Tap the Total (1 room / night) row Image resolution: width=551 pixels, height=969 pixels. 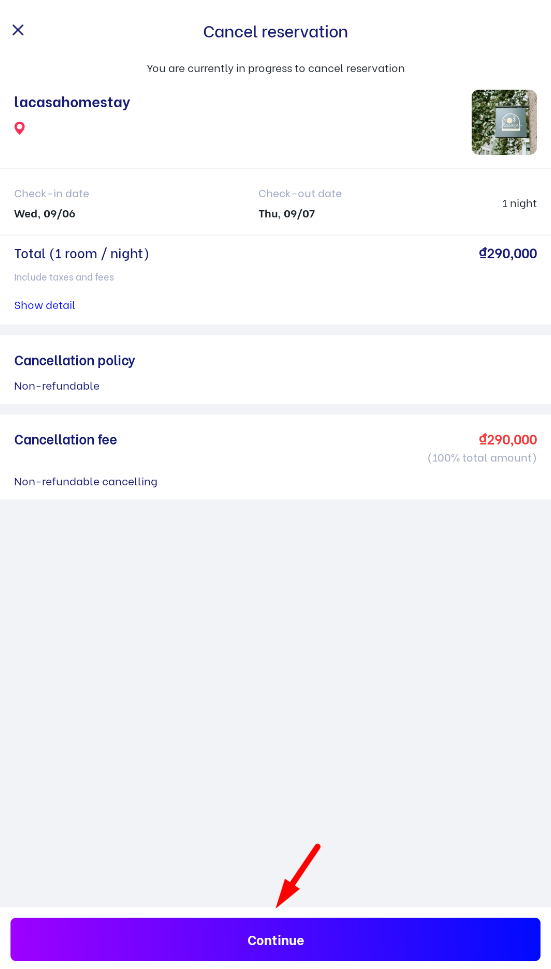(x=276, y=253)
